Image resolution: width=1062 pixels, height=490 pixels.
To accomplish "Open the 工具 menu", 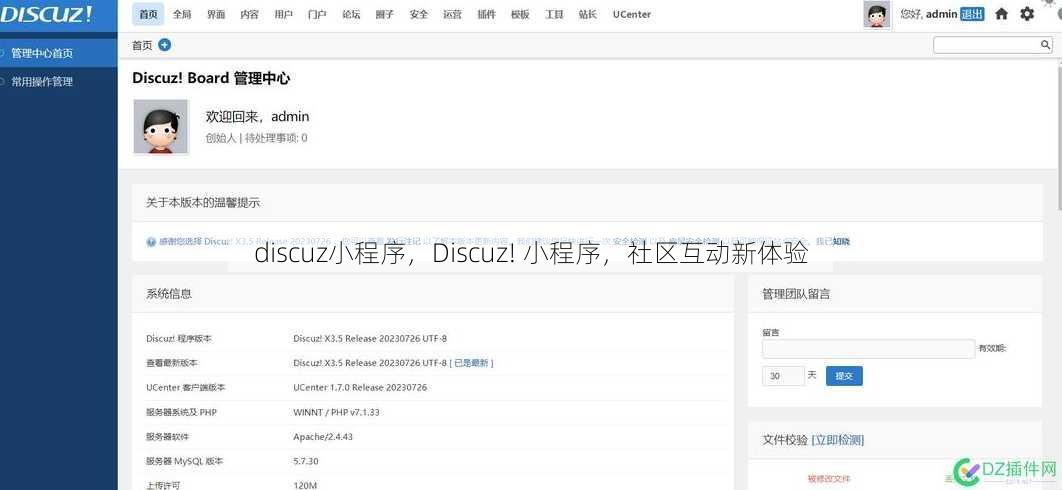I will (x=554, y=14).
